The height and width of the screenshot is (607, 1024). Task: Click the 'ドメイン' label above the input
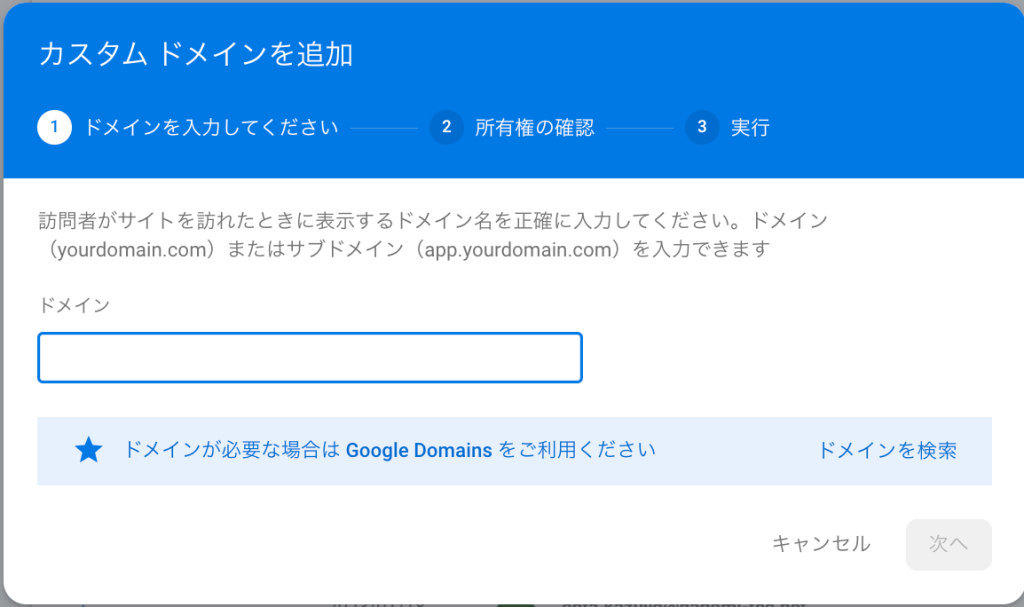click(x=73, y=305)
